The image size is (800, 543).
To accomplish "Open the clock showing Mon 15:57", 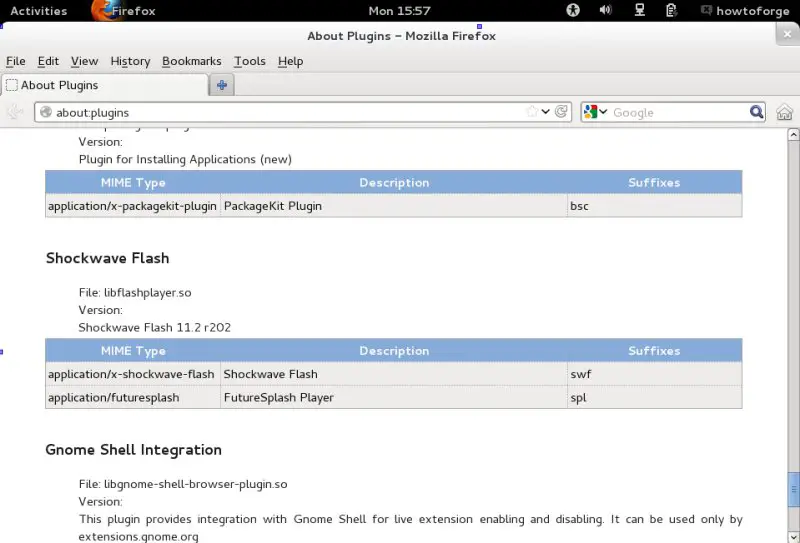I will [x=399, y=11].
